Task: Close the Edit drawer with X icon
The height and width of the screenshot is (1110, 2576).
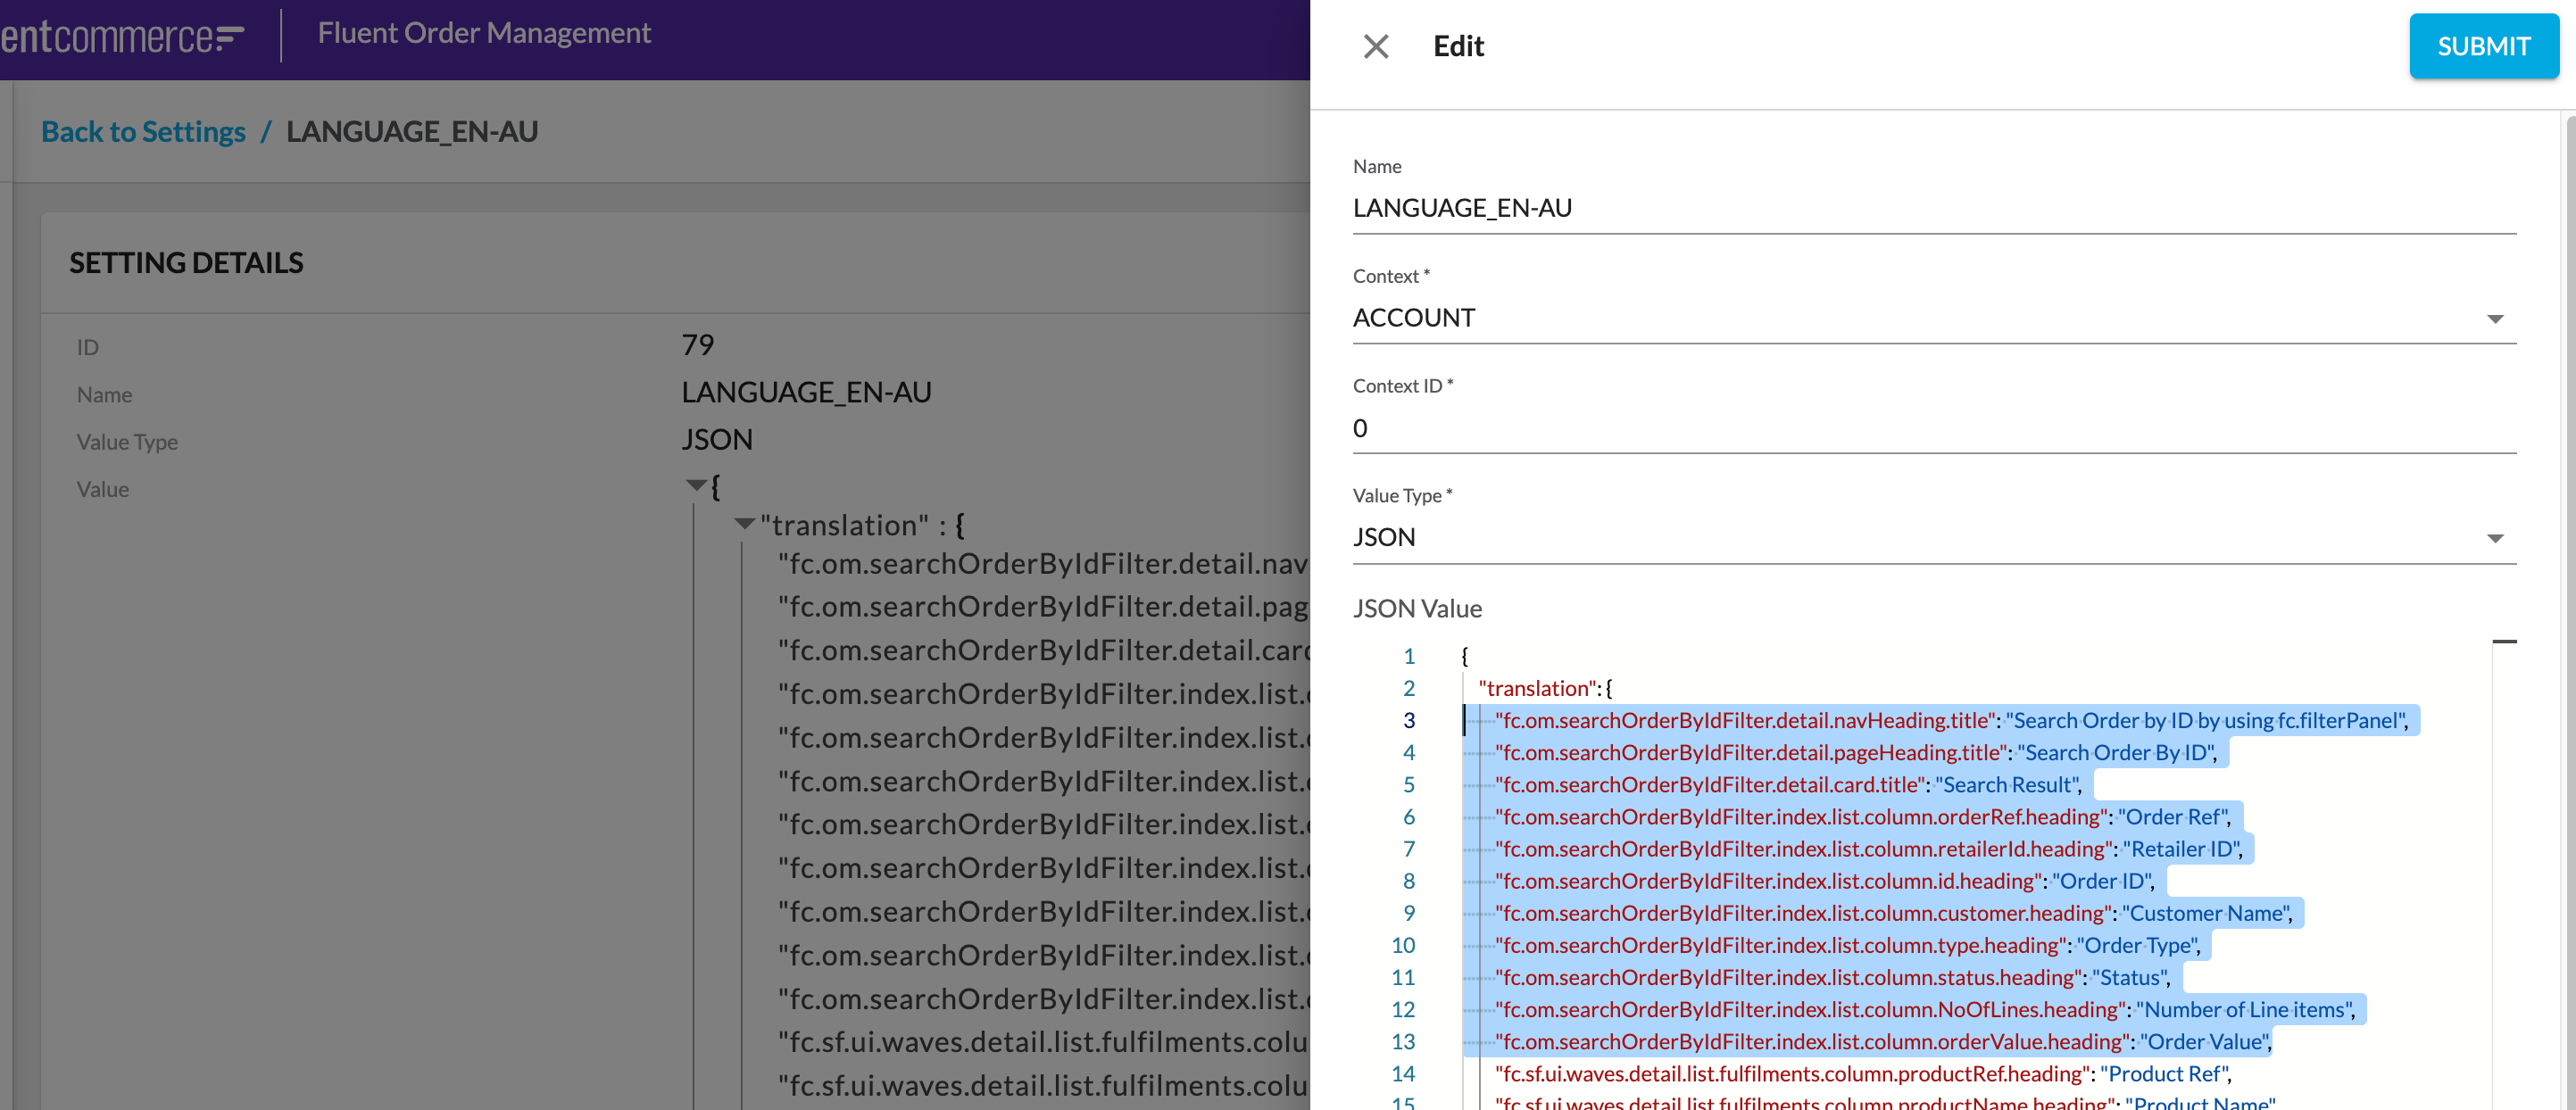Action: click(x=1376, y=46)
